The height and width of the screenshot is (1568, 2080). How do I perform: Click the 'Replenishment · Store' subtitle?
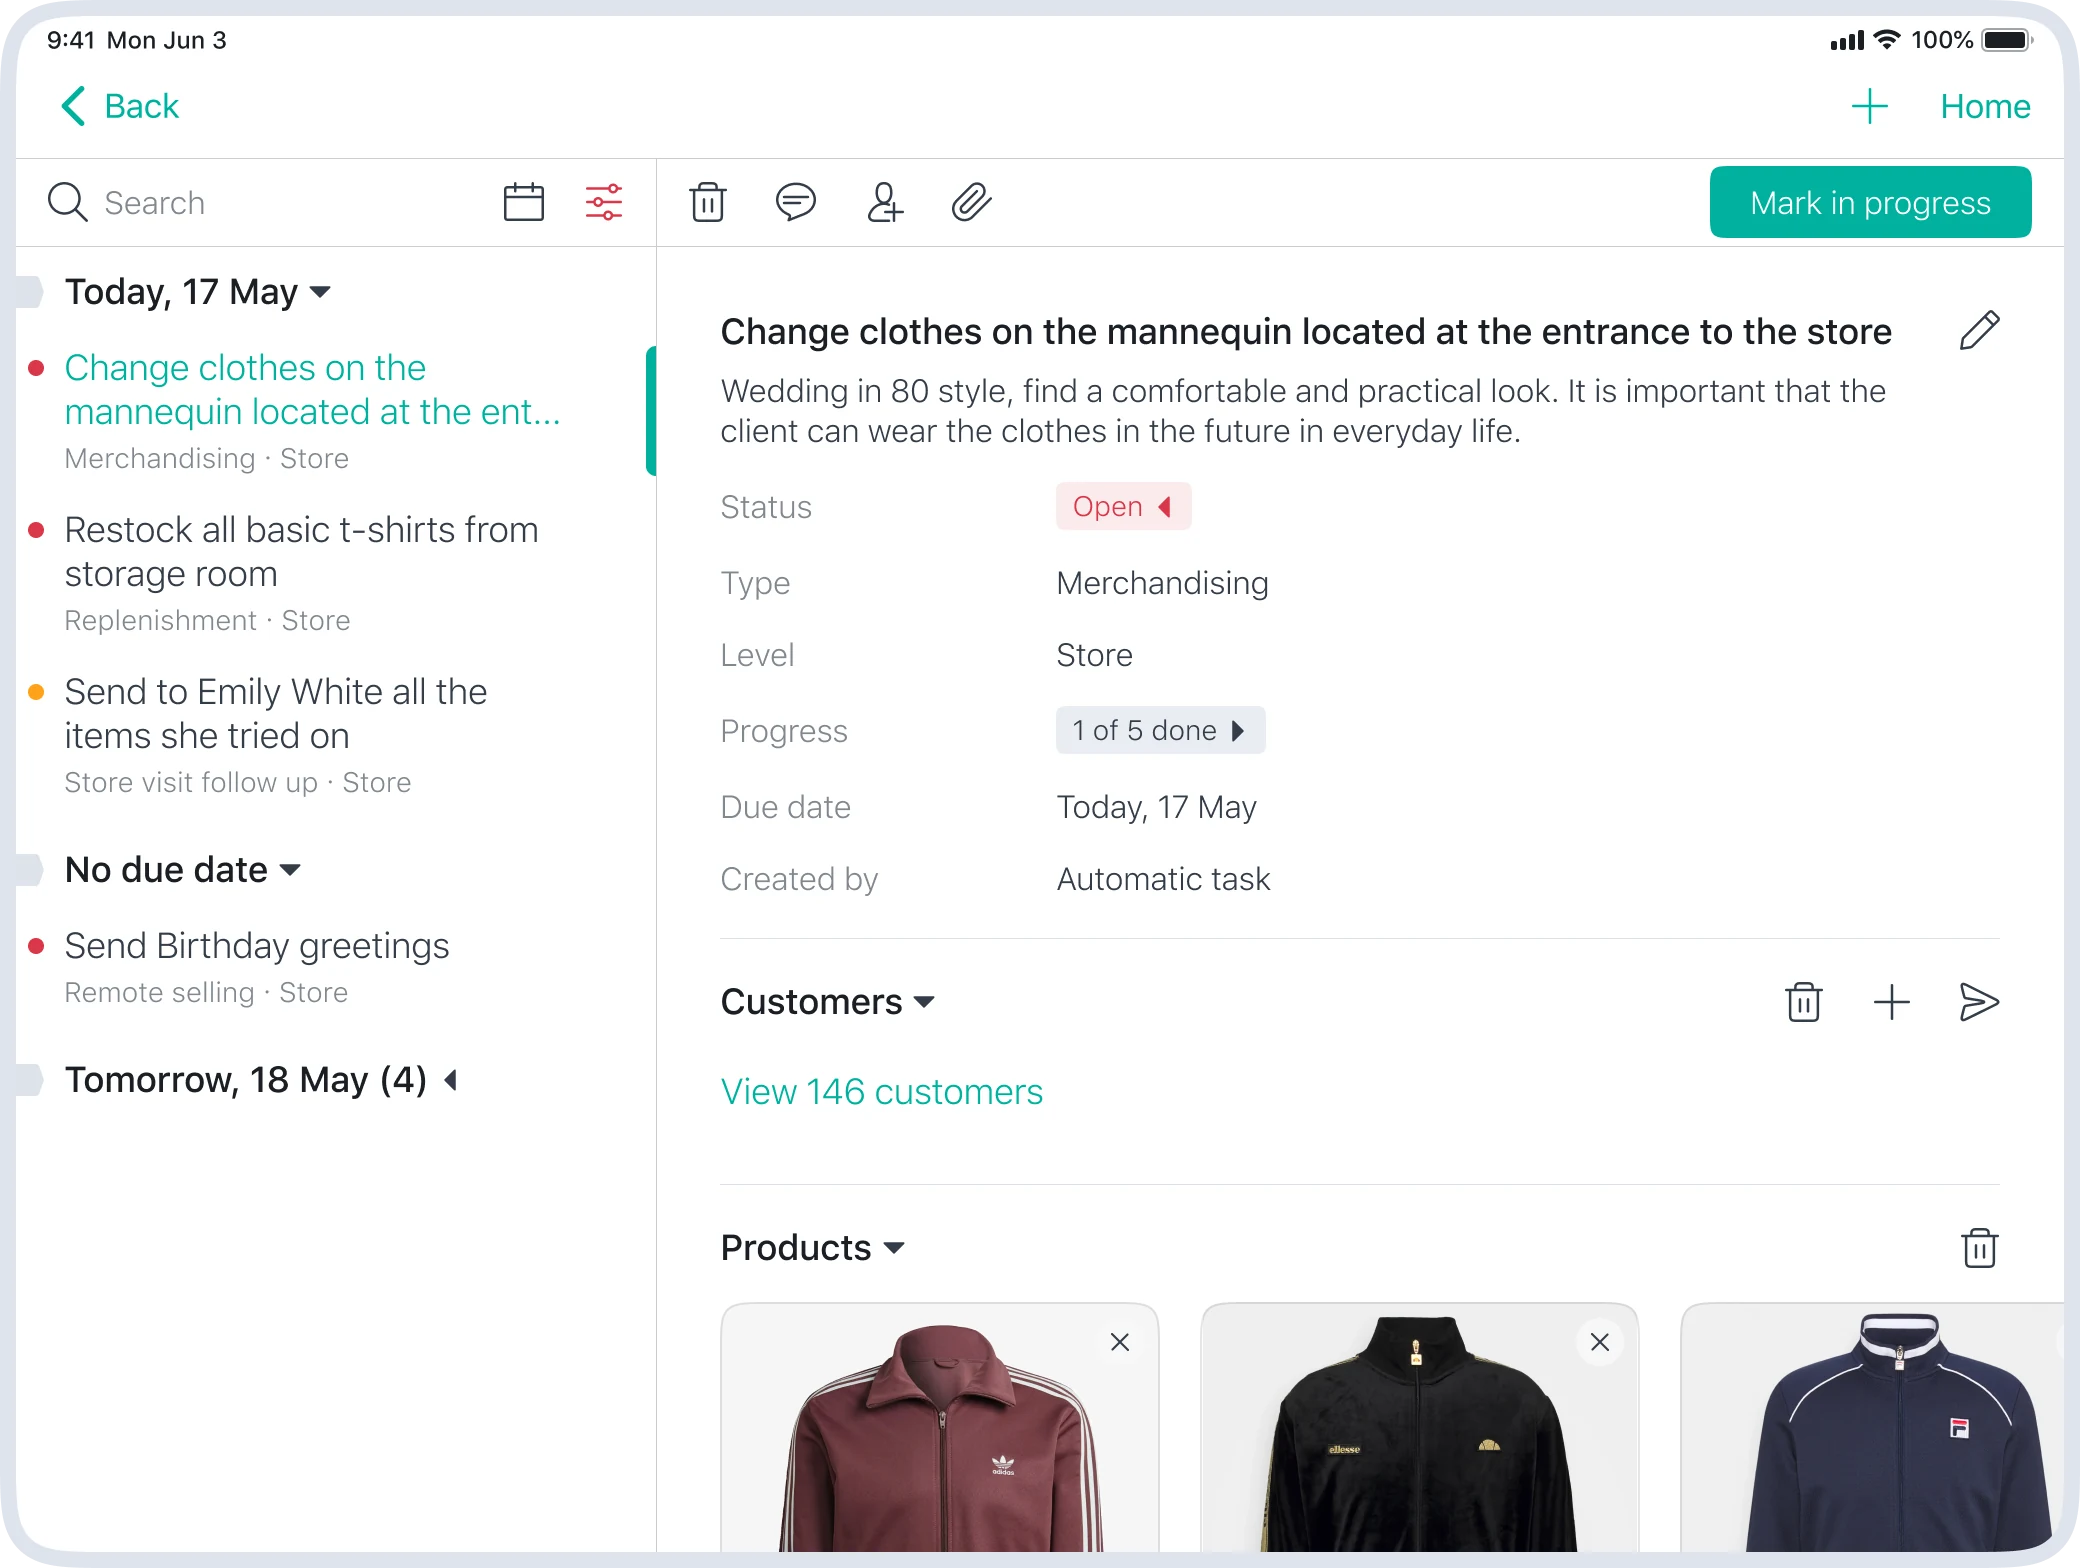coord(207,620)
